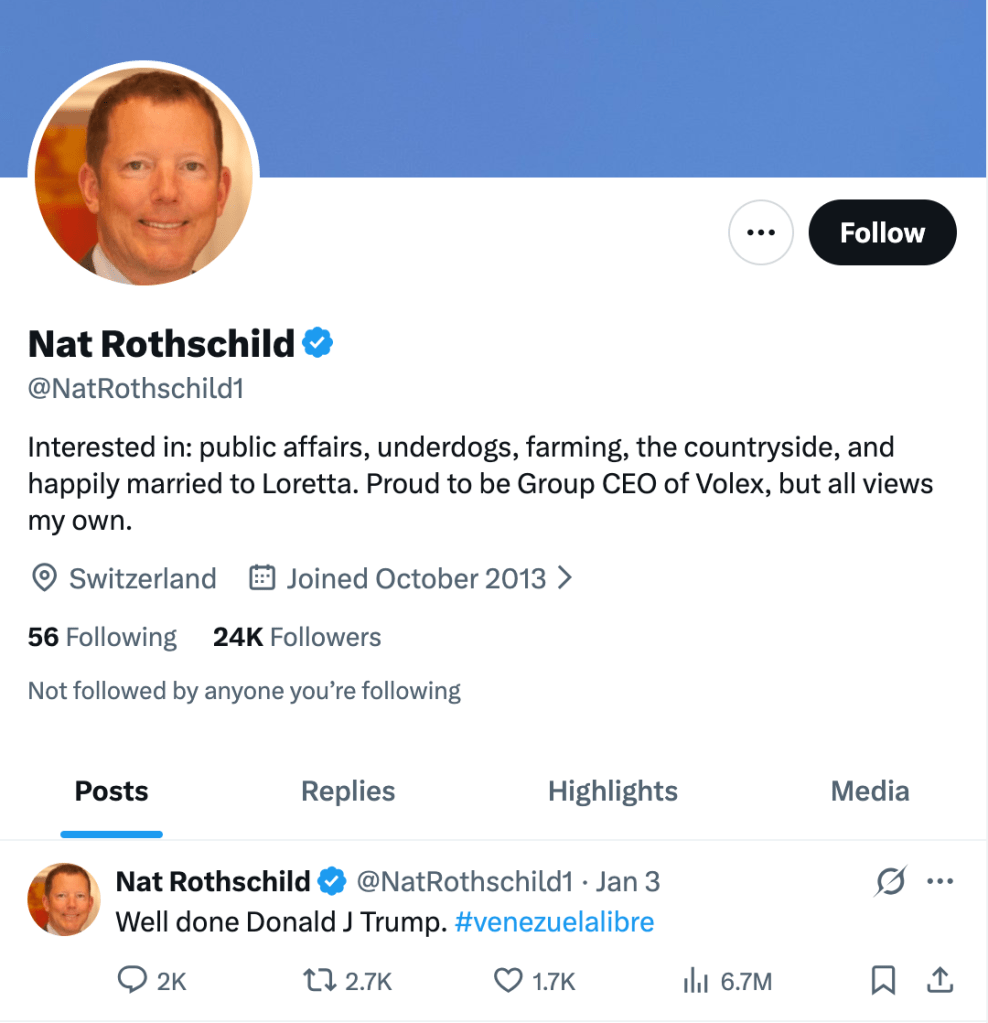Select the Media tab
This screenshot has width=988, height=1023.
click(870, 791)
